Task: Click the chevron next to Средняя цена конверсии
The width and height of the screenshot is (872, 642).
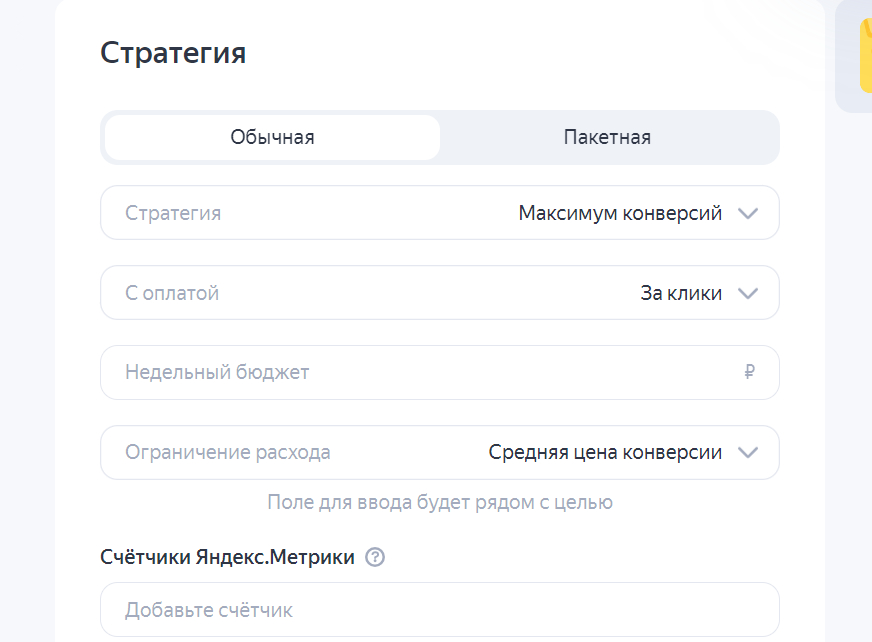Action: (x=748, y=453)
